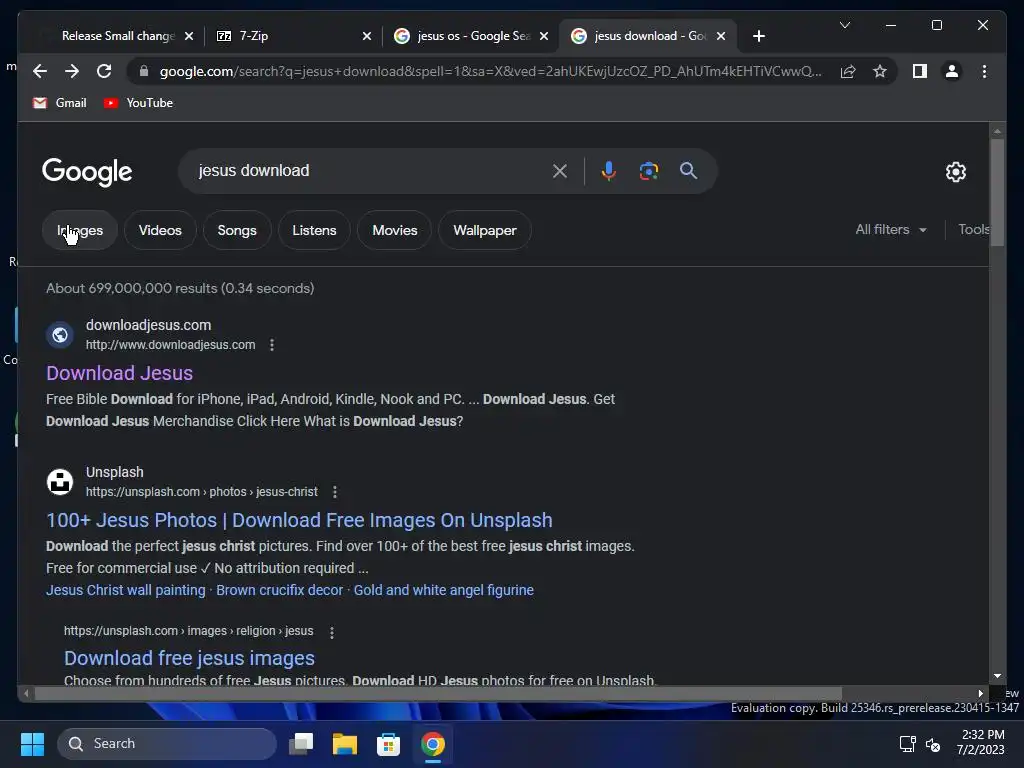The width and height of the screenshot is (1024, 768).
Task: Open the Download Jesus result link
Action: point(120,373)
